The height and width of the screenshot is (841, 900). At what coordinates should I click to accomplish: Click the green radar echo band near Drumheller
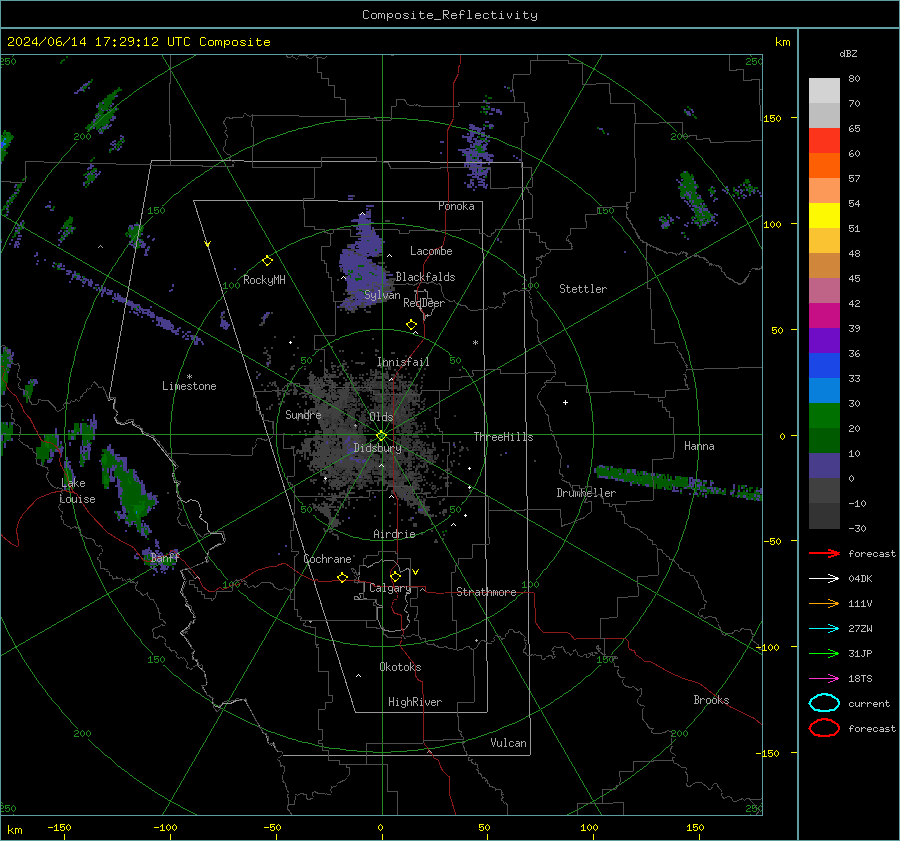(x=677, y=482)
